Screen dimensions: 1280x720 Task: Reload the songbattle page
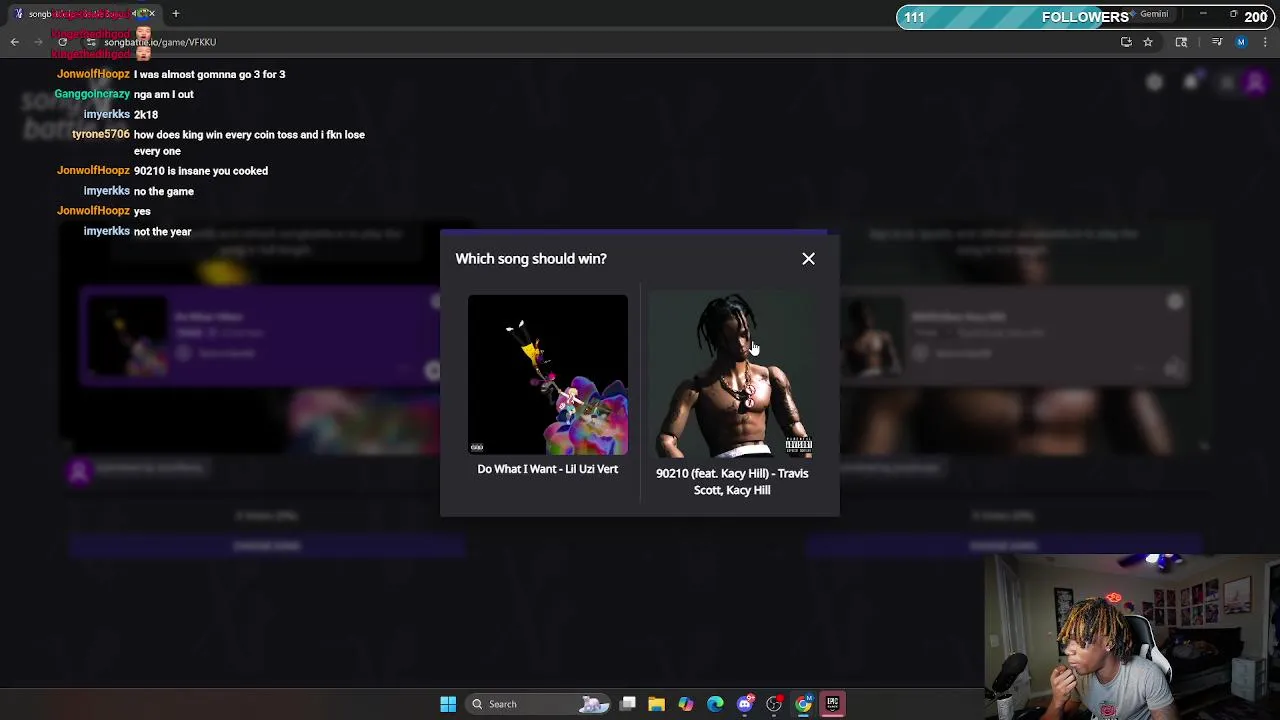pos(62,42)
